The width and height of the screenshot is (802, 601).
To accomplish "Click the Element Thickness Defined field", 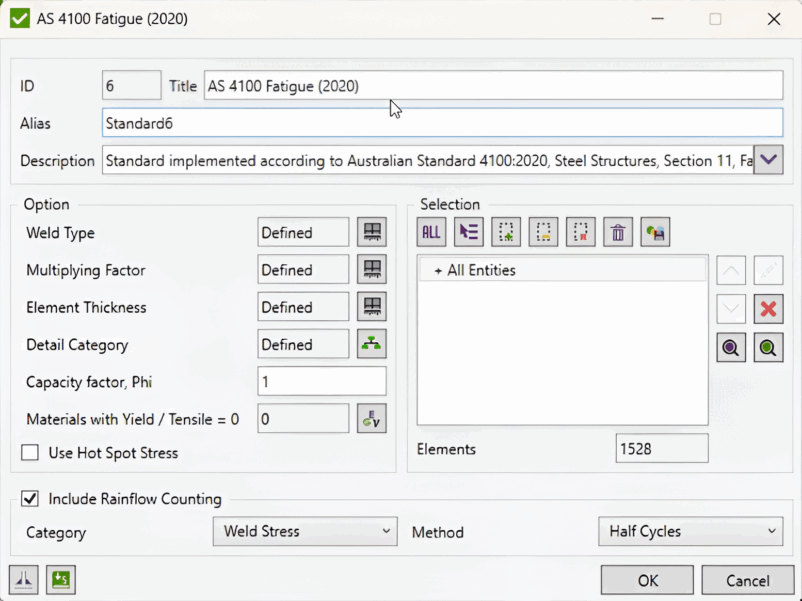I will 303,307.
